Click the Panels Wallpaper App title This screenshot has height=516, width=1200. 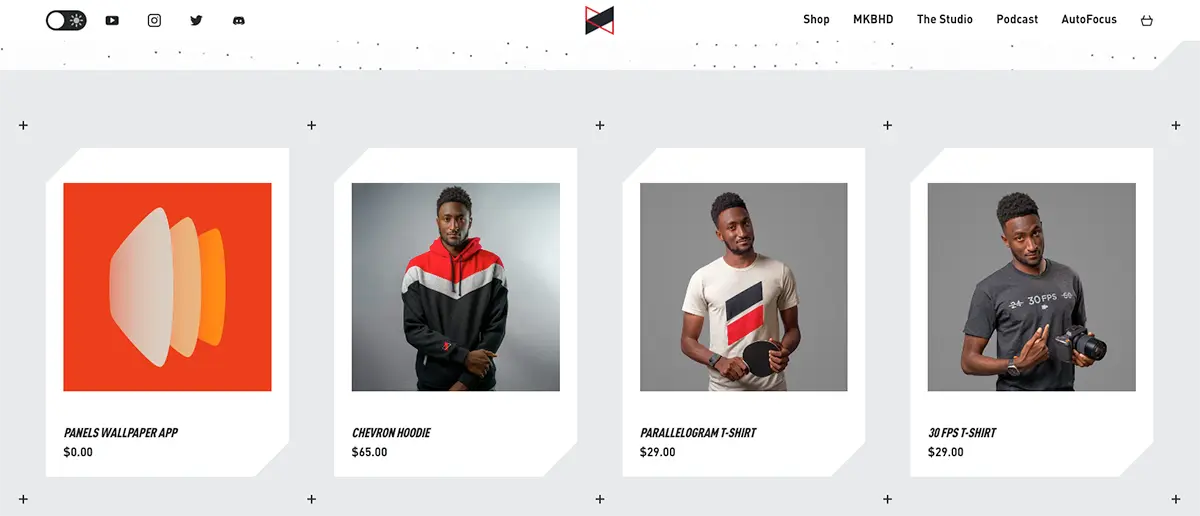click(x=121, y=433)
